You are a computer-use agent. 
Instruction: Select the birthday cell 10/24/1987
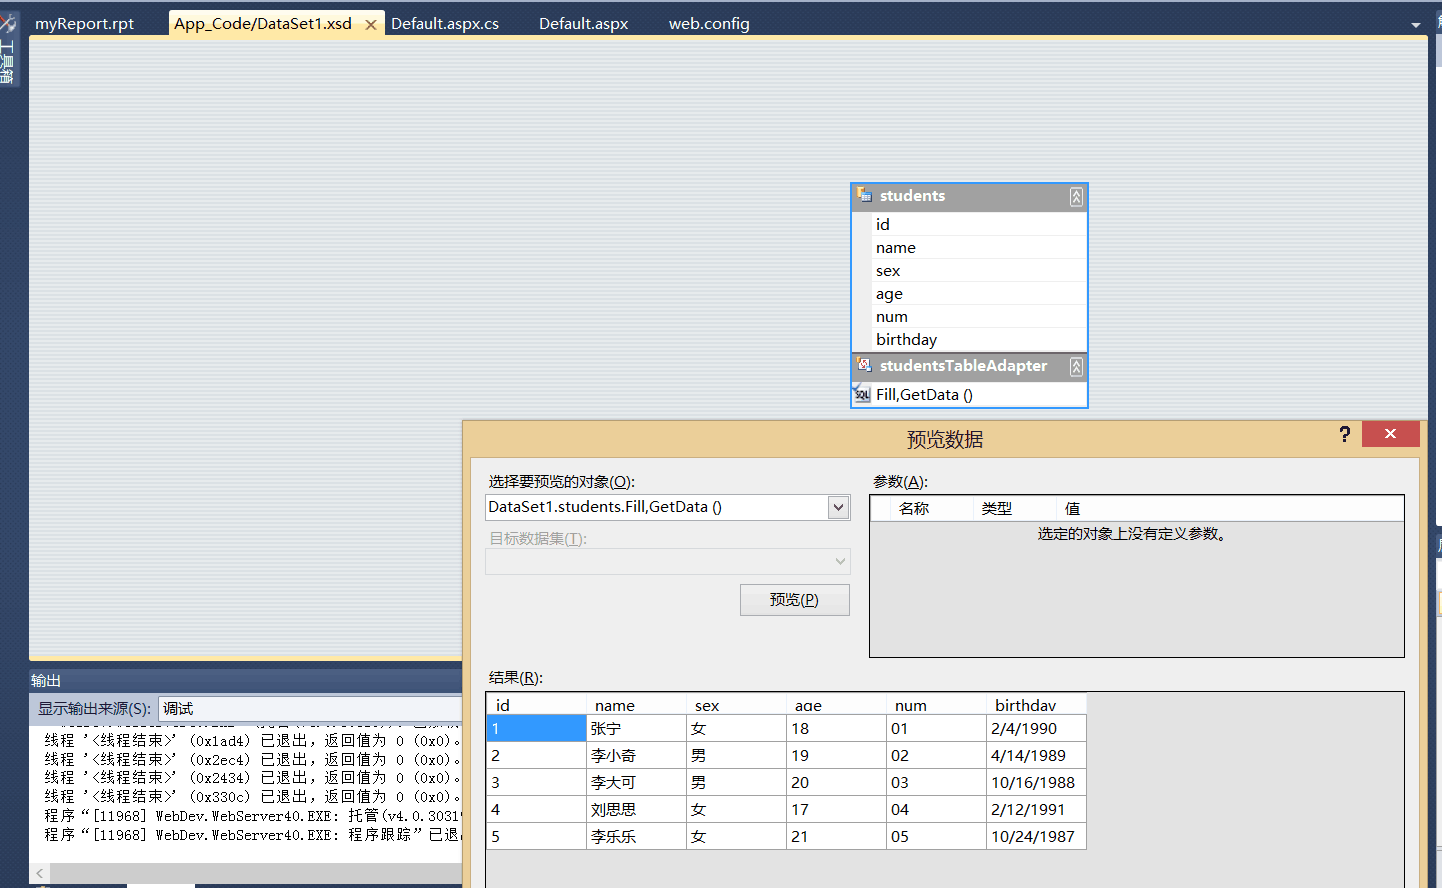pos(1037,836)
